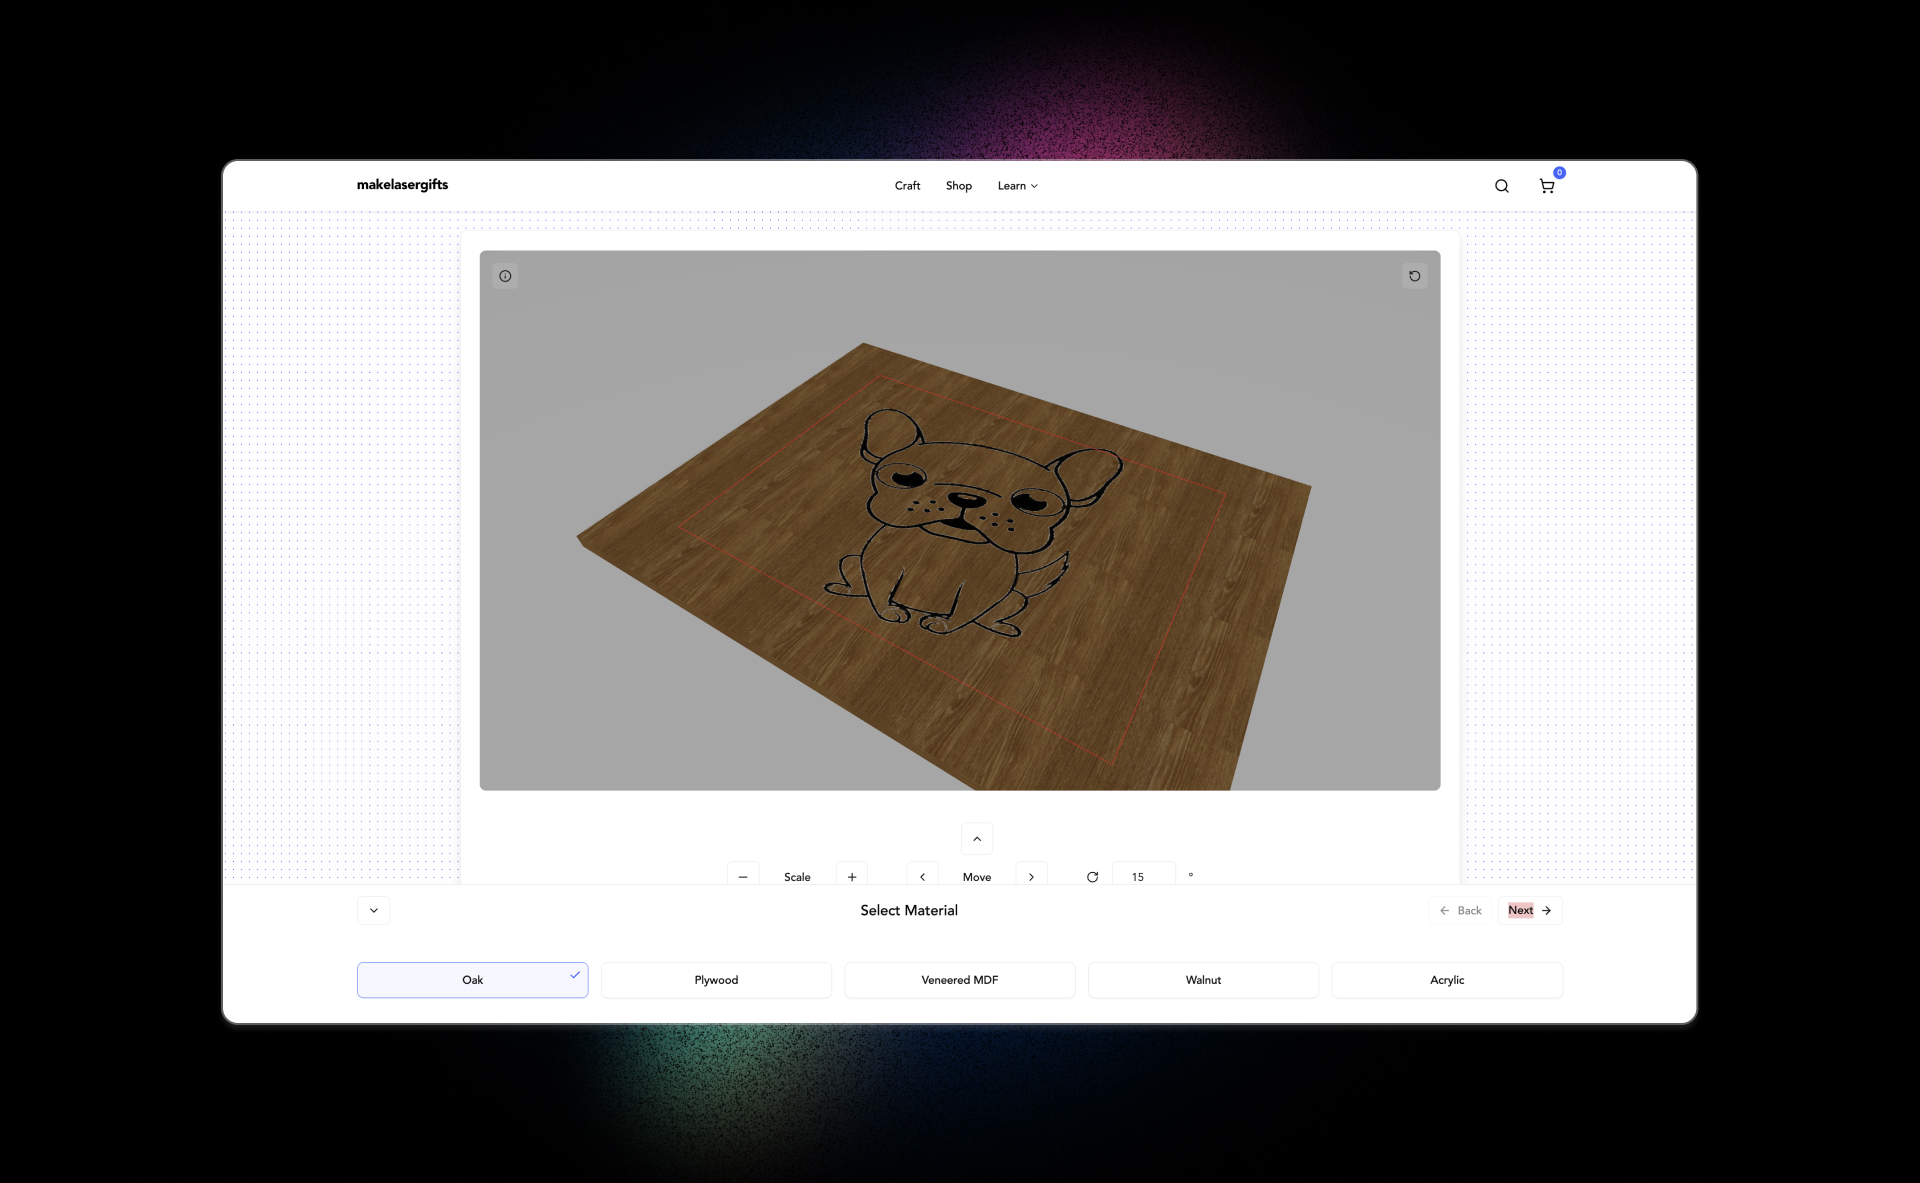The width and height of the screenshot is (1920, 1183).
Task: Click the Next button
Action: click(1529, 910)
